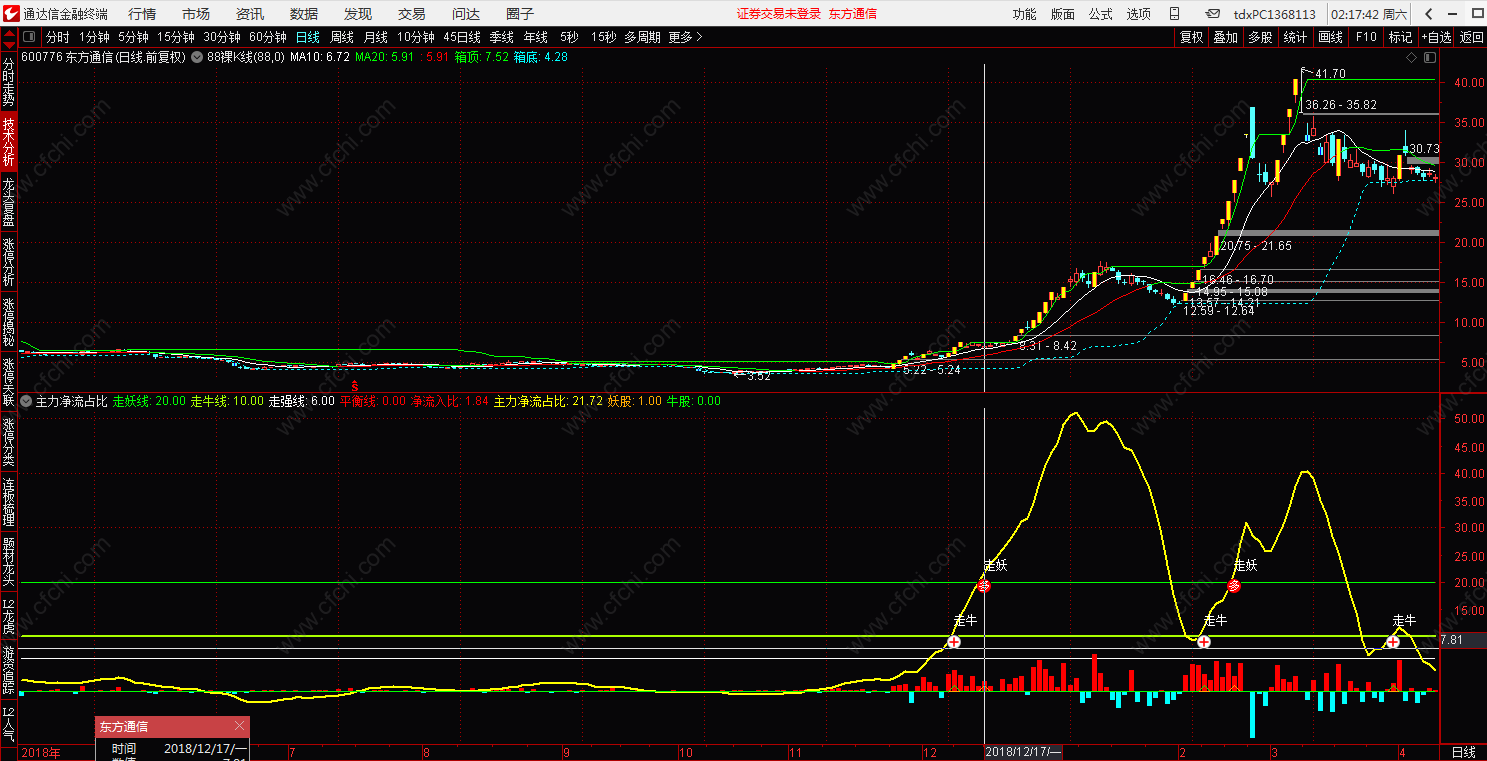Open the 版面 menu
The width and height of the screenshot is (1487, 761).
coord(1063,14)
